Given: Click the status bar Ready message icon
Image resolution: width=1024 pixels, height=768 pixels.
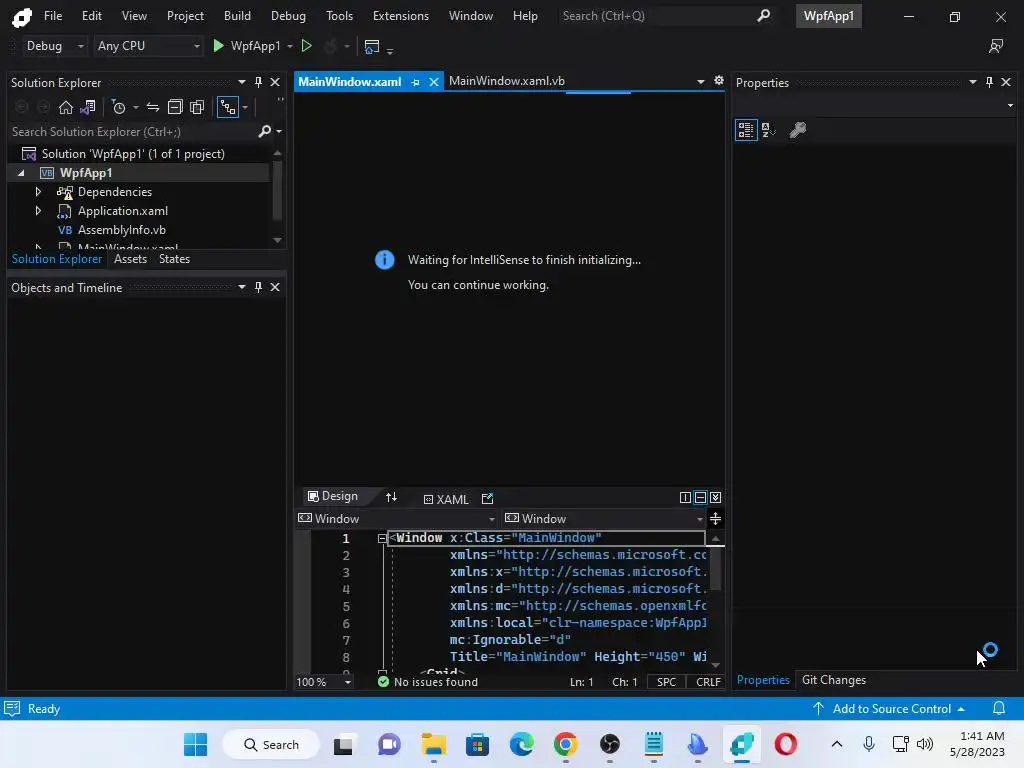Looking at the screenshot, I should 12,708.
